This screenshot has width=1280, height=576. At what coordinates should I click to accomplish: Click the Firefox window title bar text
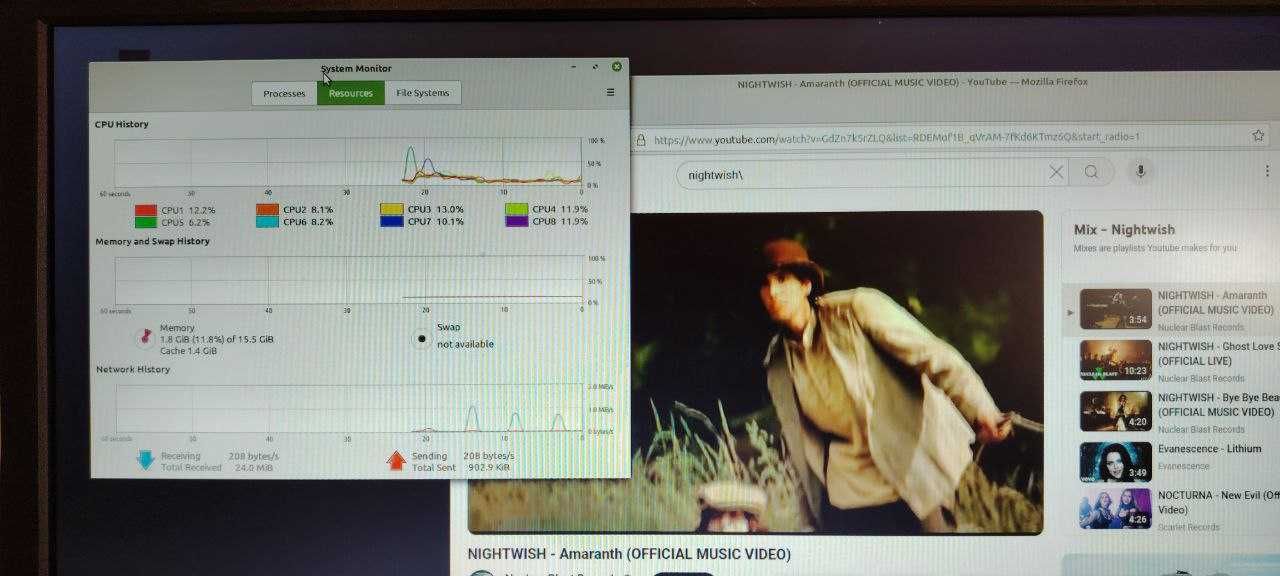tap(912, 82)
